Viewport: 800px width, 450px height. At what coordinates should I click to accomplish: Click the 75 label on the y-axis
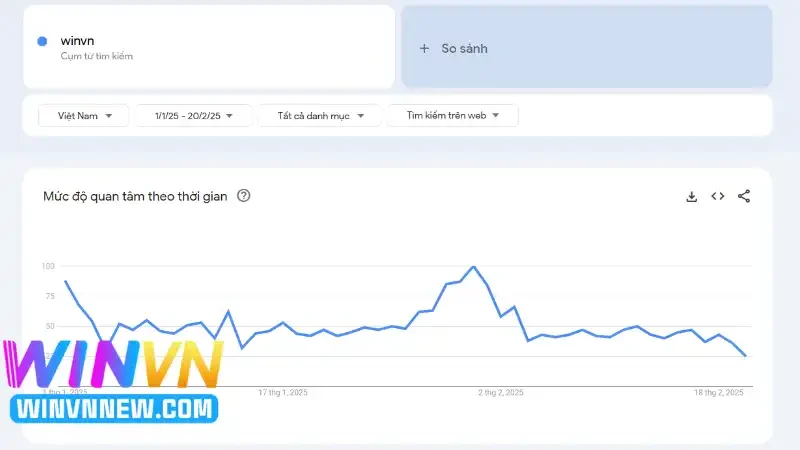coord(48,296)
